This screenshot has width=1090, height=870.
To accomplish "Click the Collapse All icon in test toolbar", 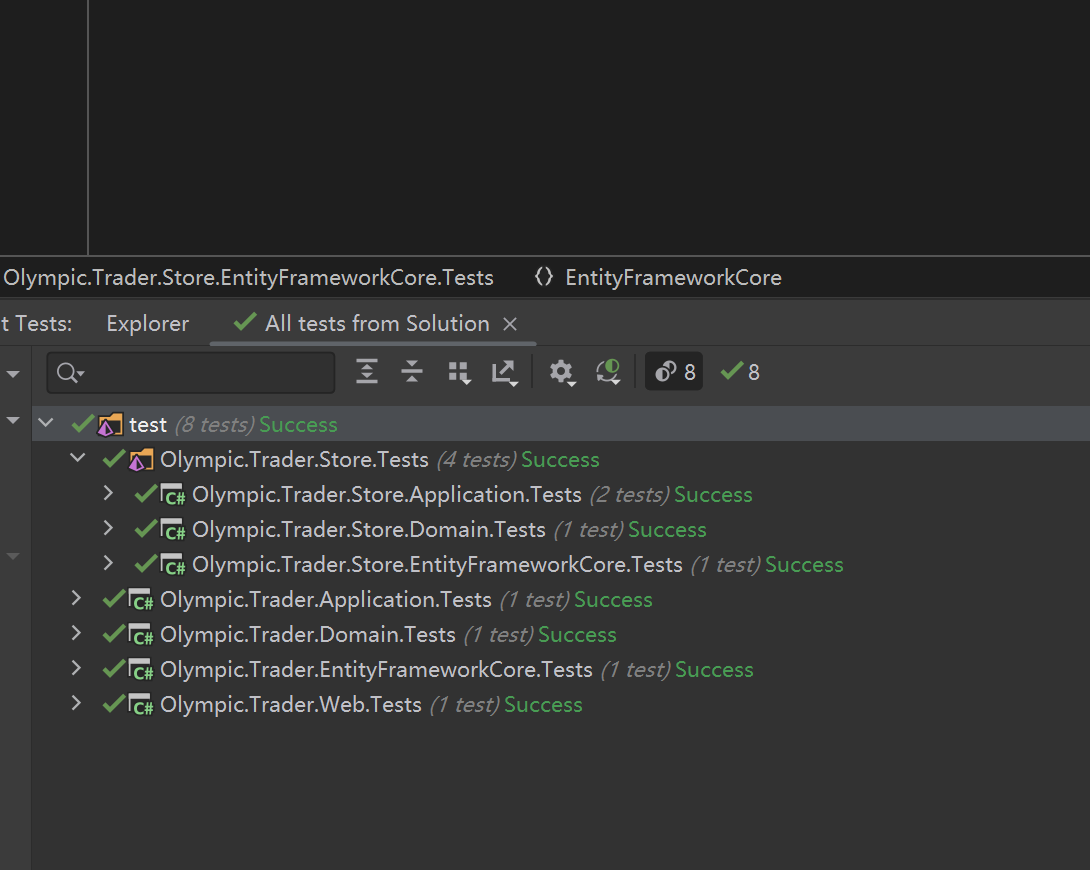I will point(412,373).
